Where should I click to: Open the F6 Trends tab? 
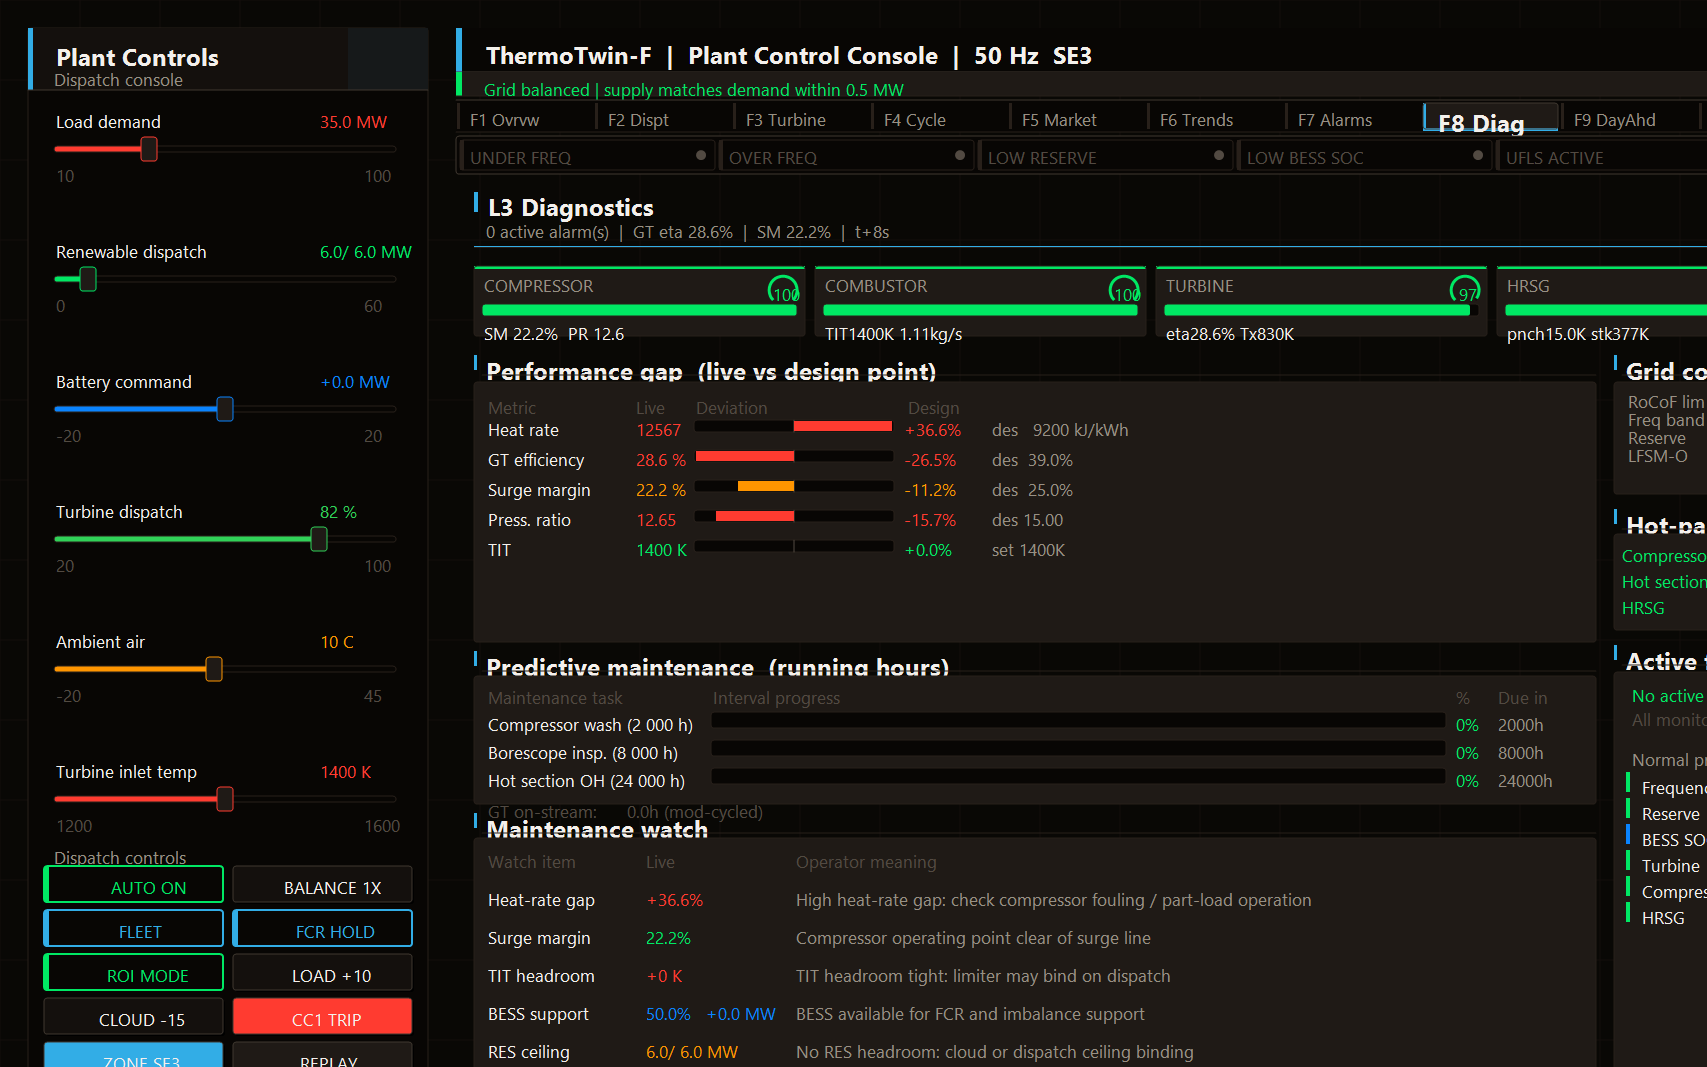[x=1216, y=118]
